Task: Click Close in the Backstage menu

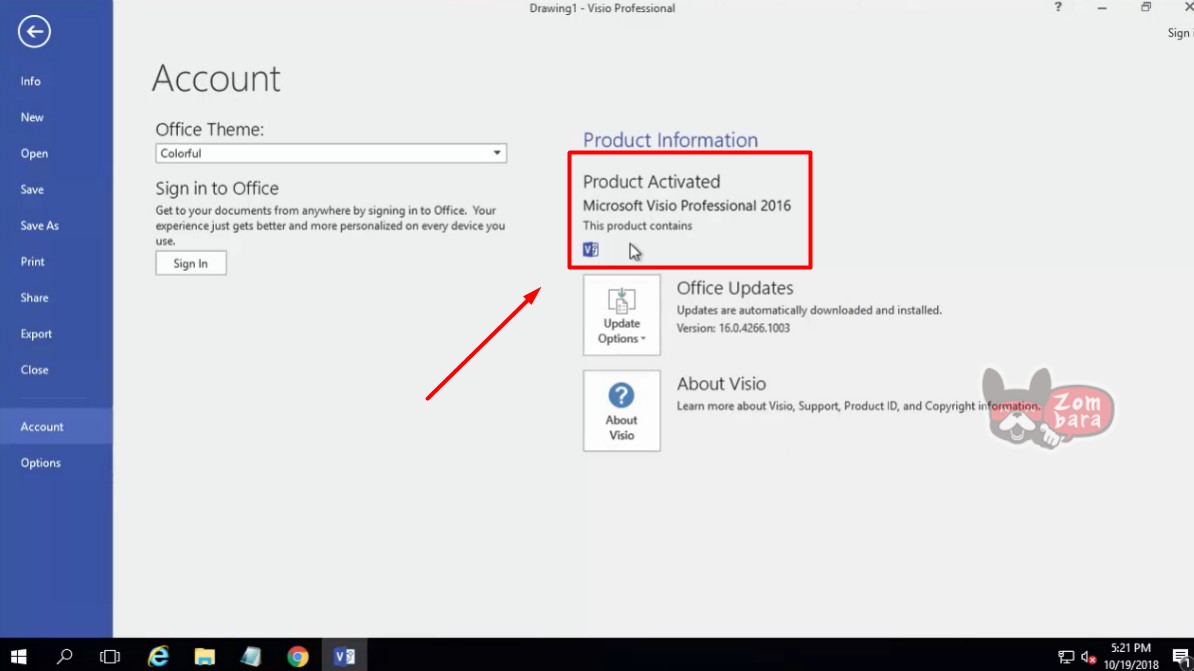Action: pyautogui.click(x=34, y=369)
